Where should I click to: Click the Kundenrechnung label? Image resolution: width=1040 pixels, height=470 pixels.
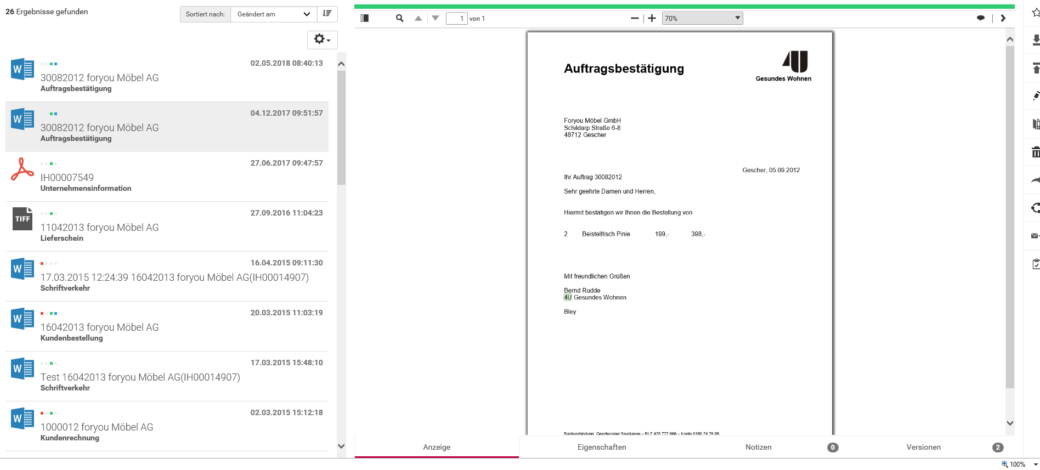coord(70,438)
